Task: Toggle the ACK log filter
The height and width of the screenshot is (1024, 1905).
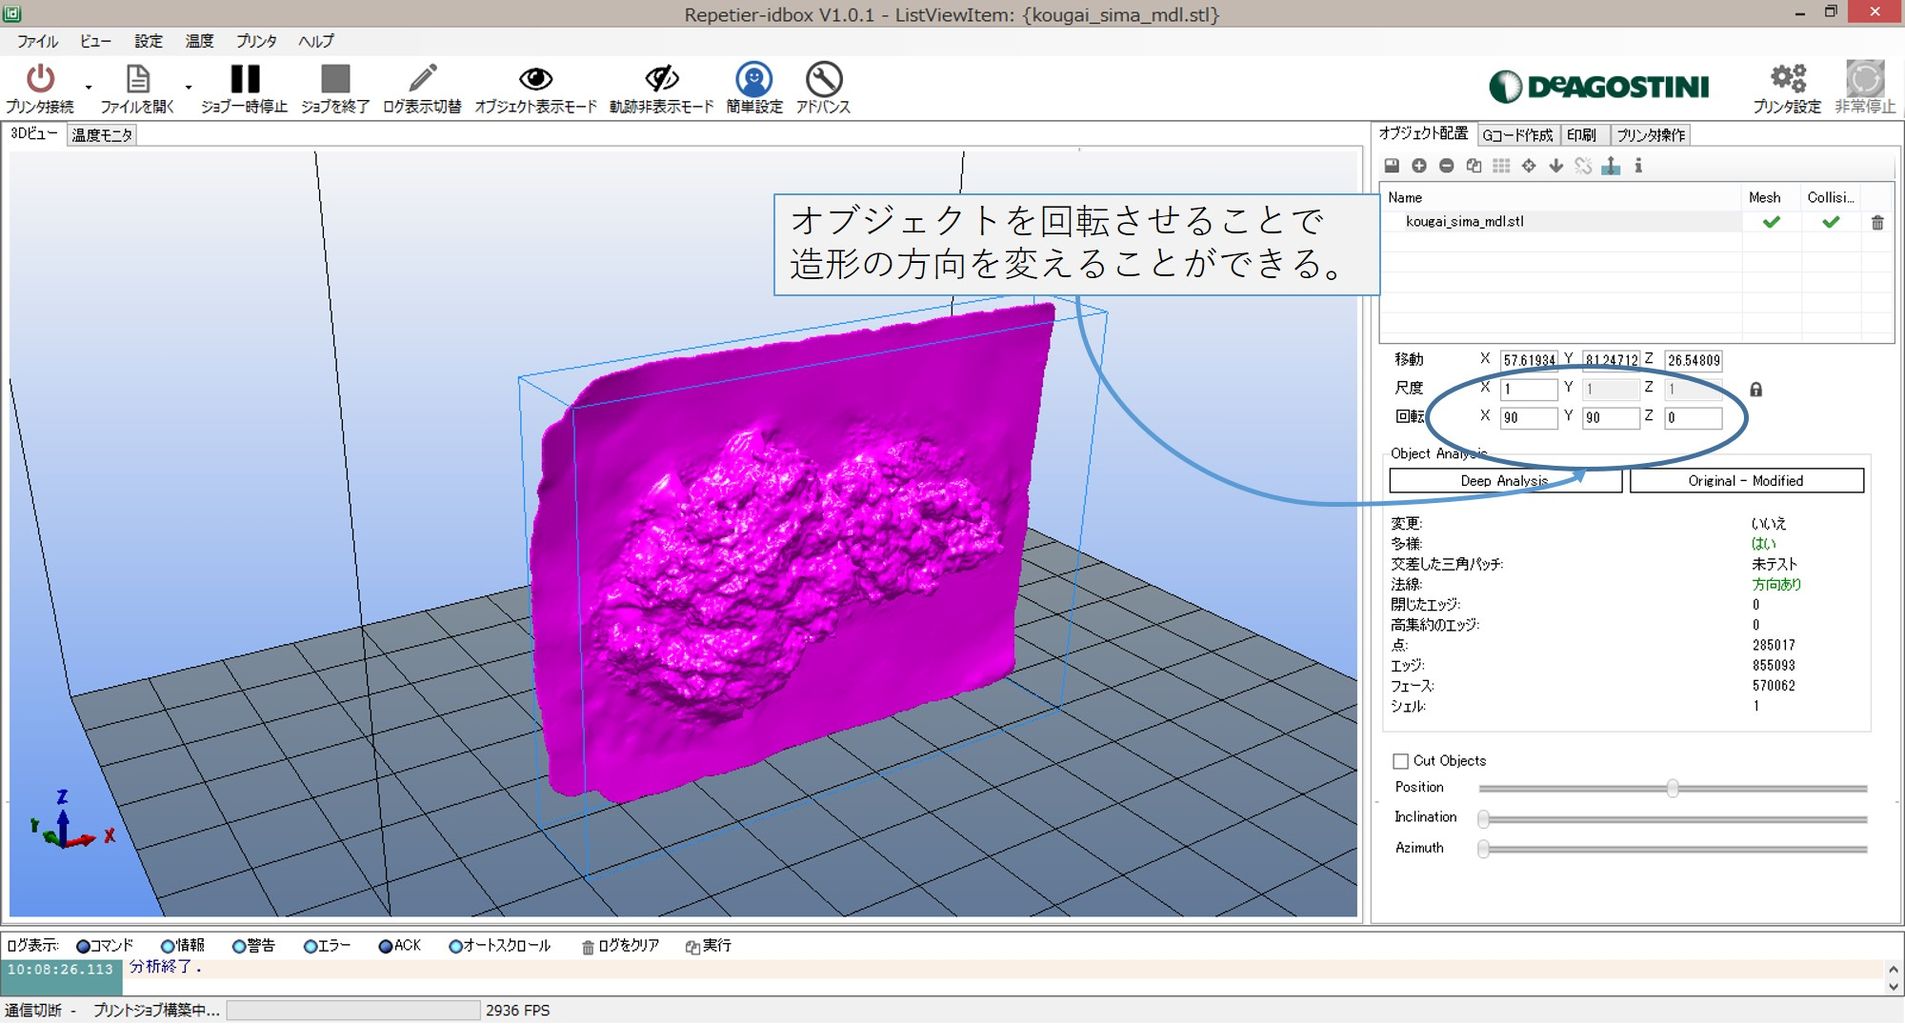Action: 400,946
